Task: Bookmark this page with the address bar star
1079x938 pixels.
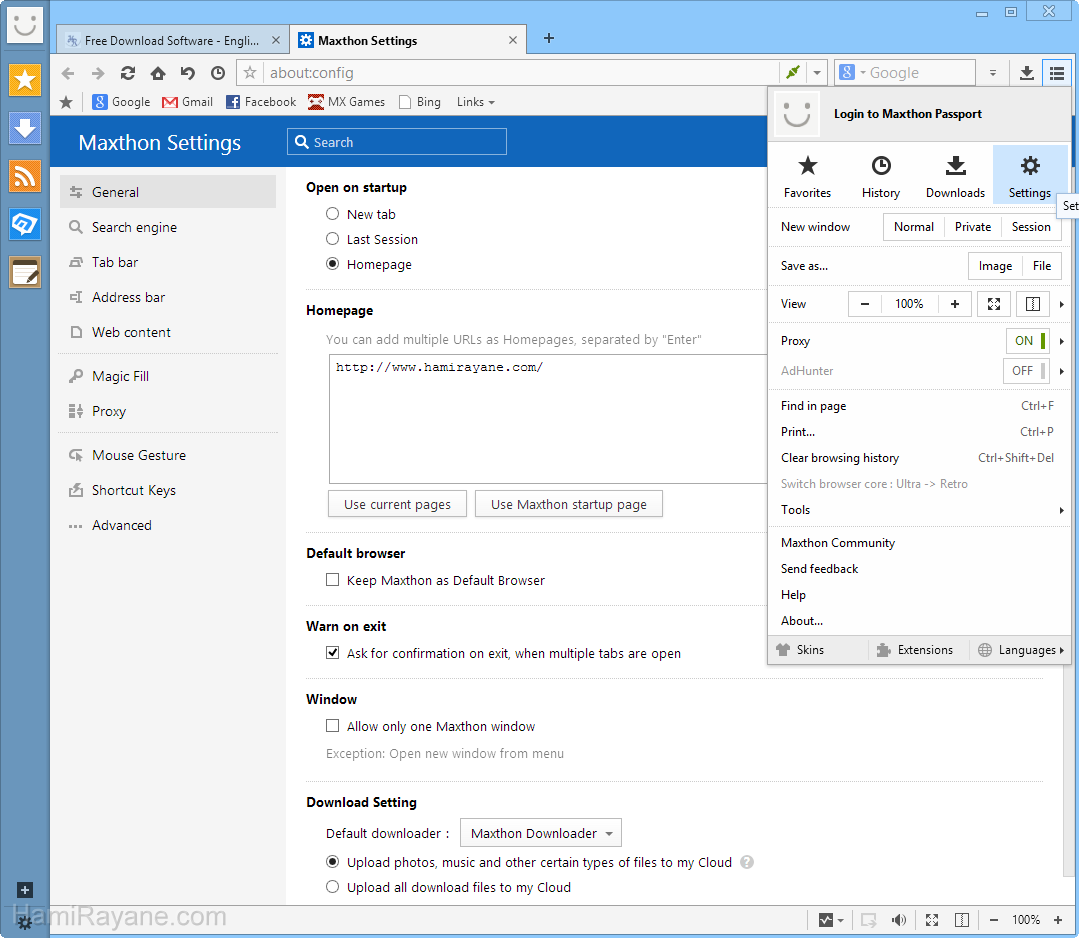Action: [250, 73]
